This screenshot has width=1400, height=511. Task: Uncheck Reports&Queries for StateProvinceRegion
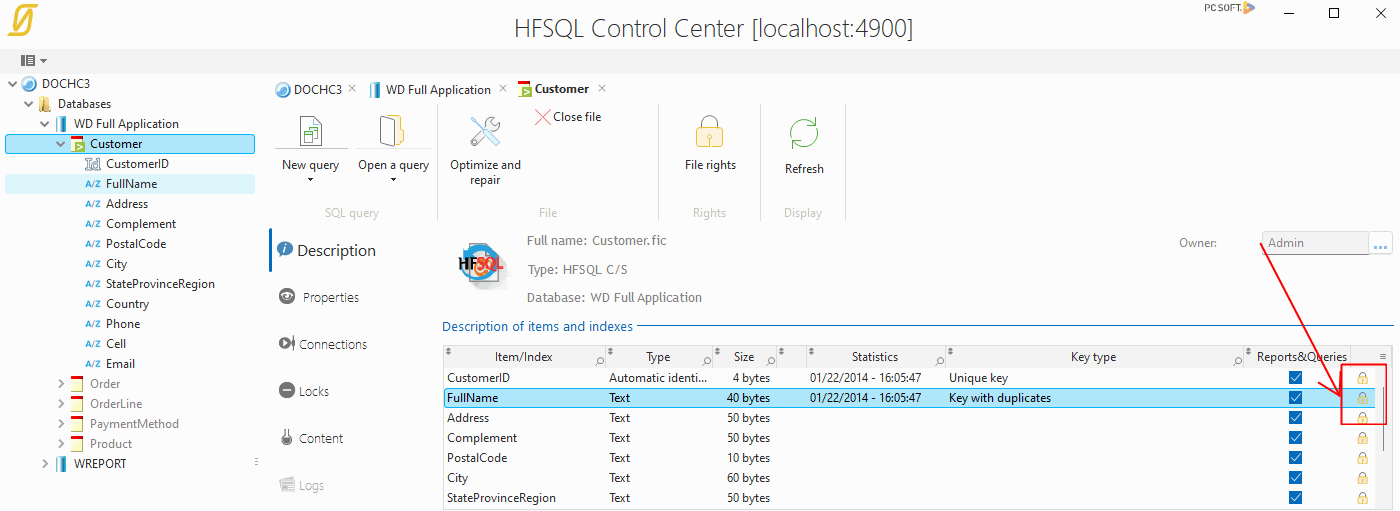[x=1296, y=498]
